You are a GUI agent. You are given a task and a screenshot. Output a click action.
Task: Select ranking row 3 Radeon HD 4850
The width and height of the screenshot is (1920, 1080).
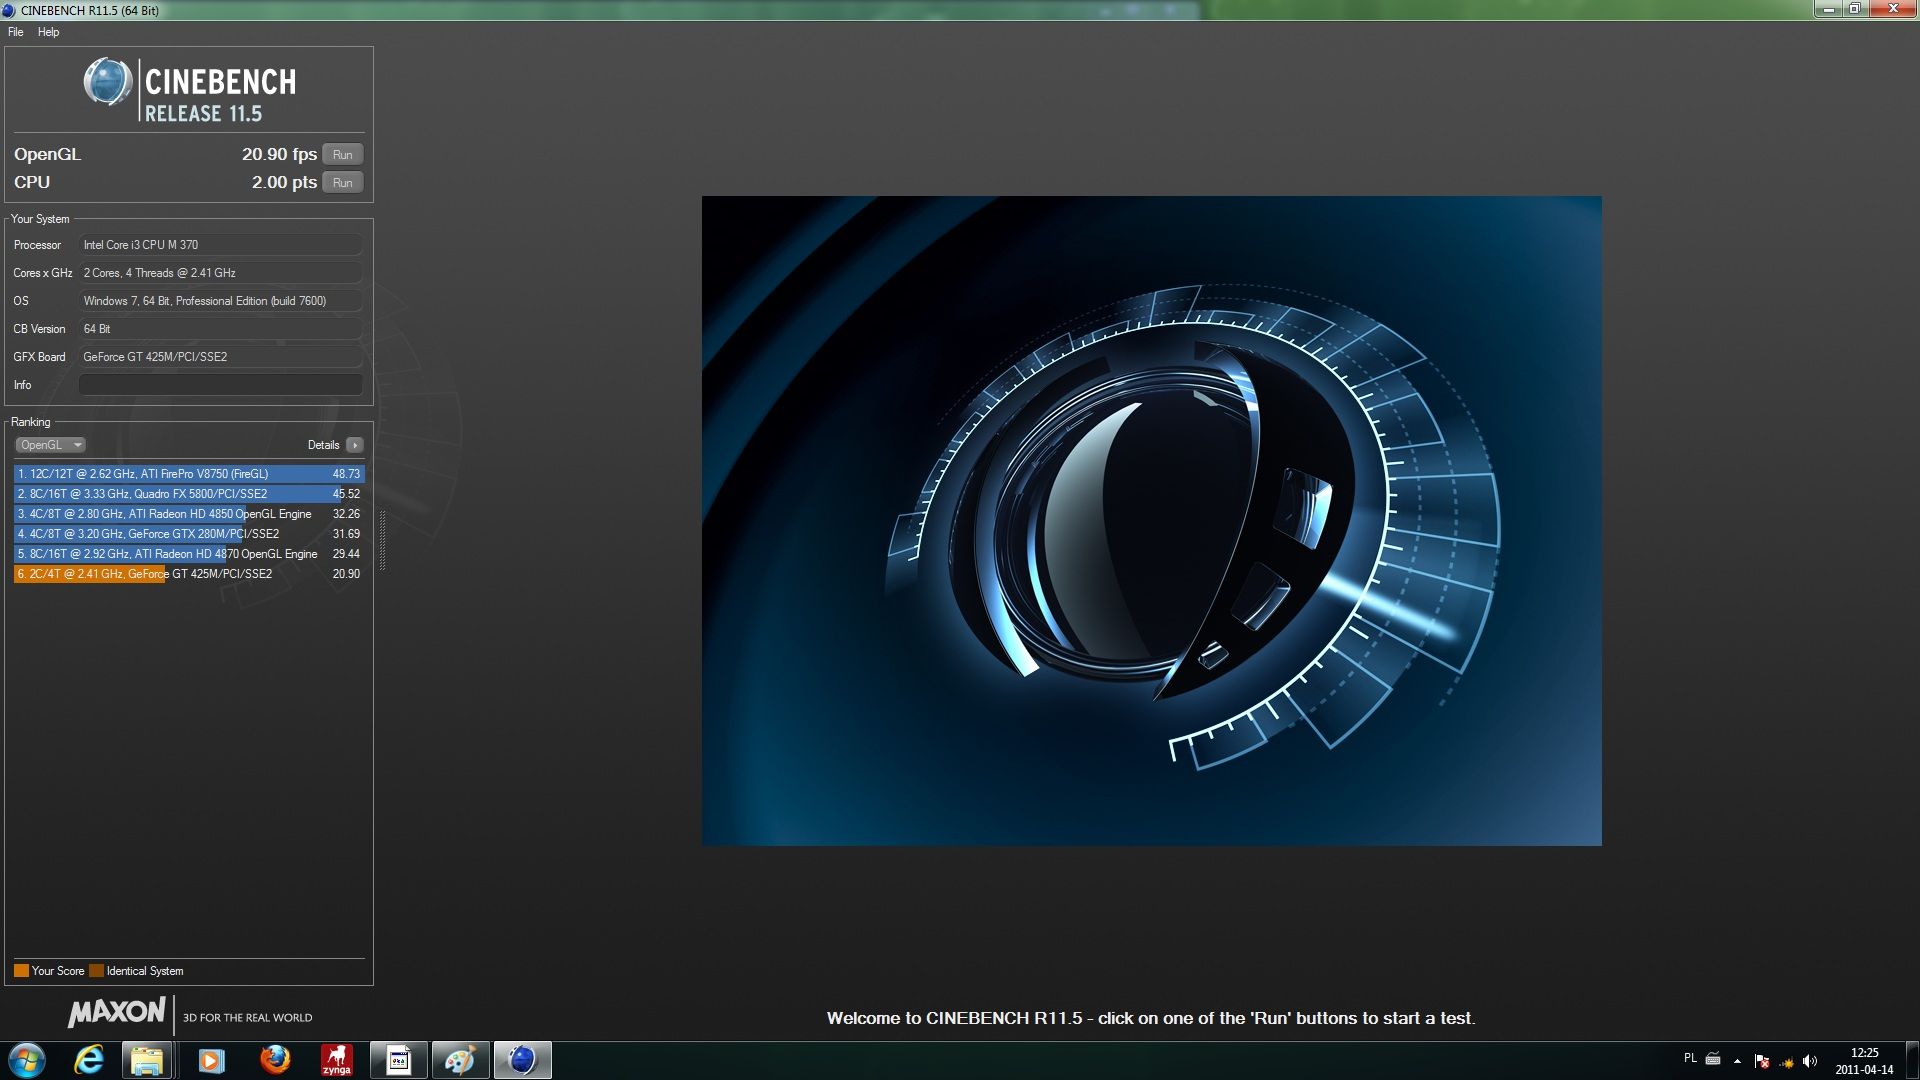(189, 514)
